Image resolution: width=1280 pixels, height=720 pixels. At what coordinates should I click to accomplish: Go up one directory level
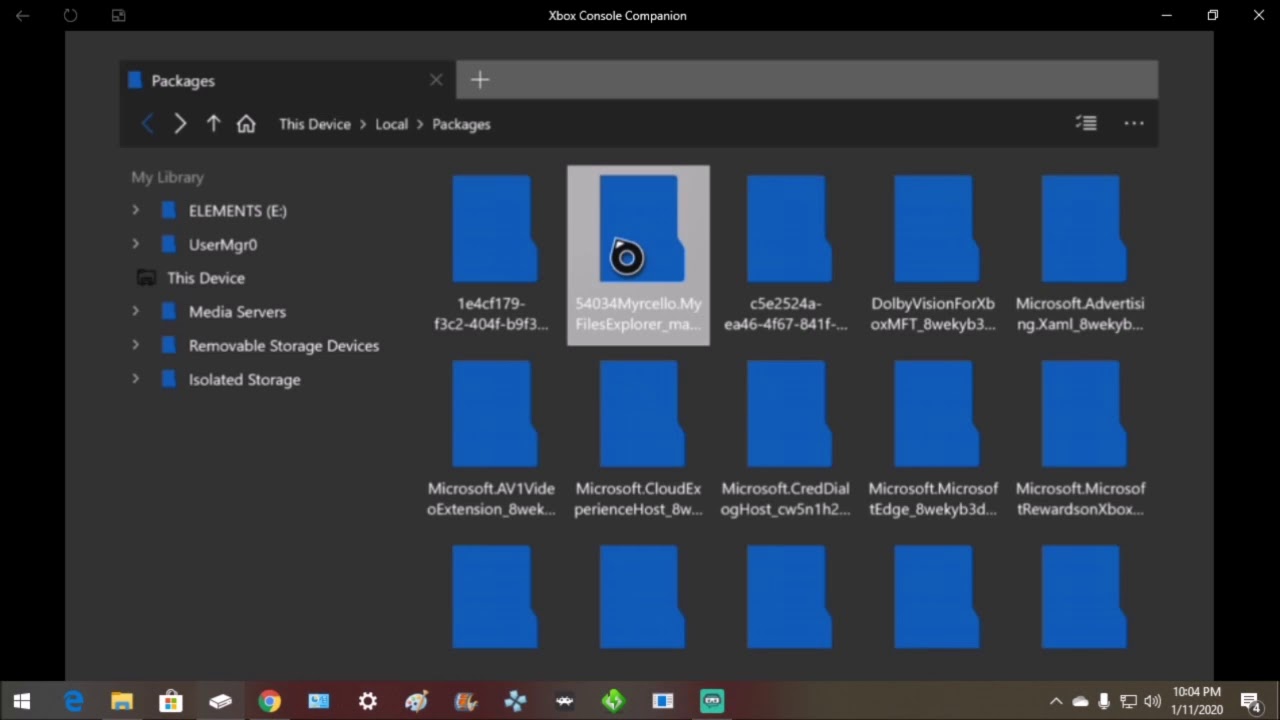click(x=213, y=123)
